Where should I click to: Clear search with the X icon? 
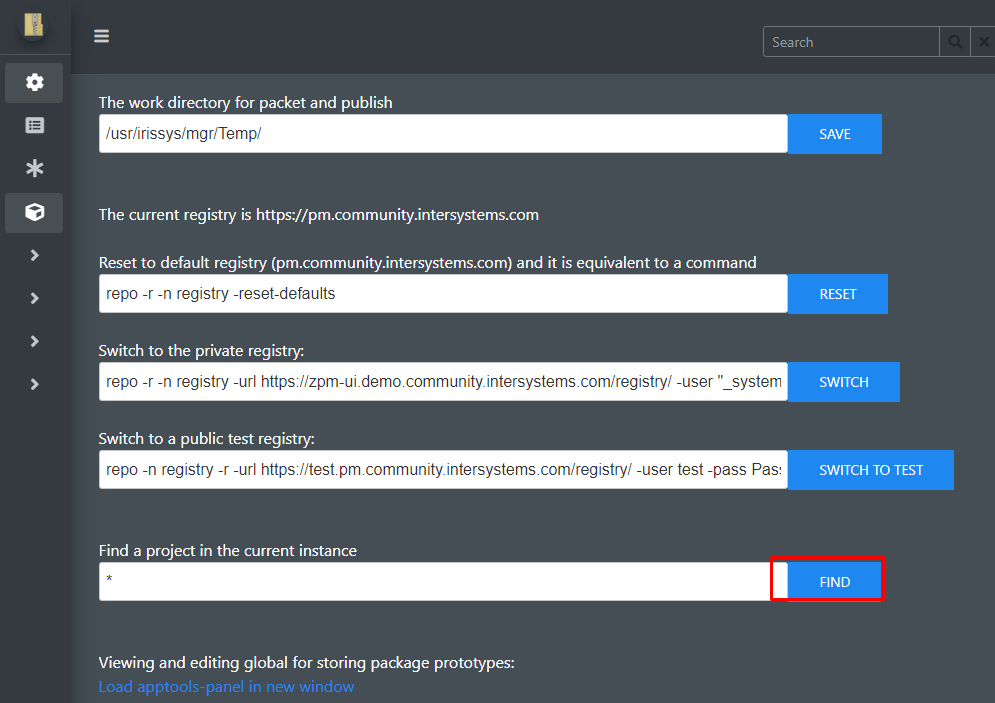[983, 42]
